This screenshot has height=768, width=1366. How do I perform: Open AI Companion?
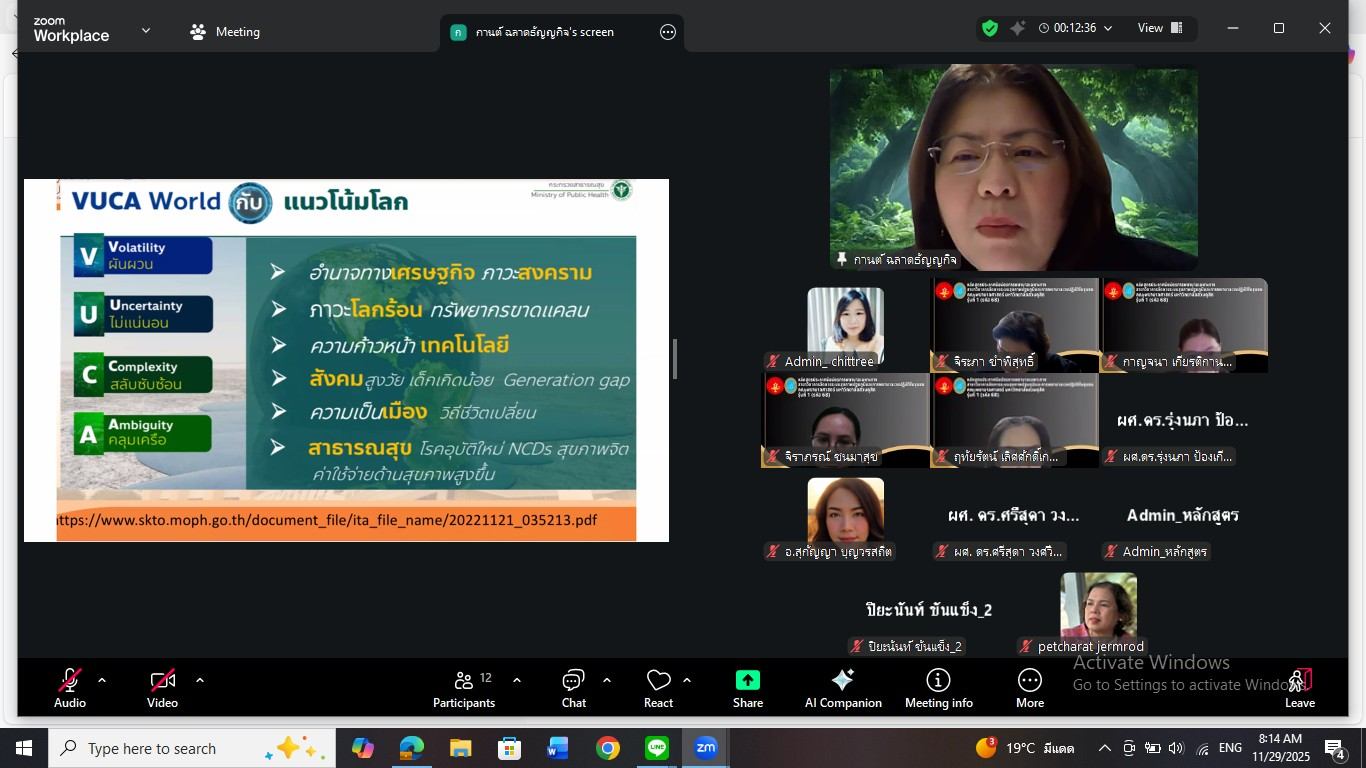point(843,688)
